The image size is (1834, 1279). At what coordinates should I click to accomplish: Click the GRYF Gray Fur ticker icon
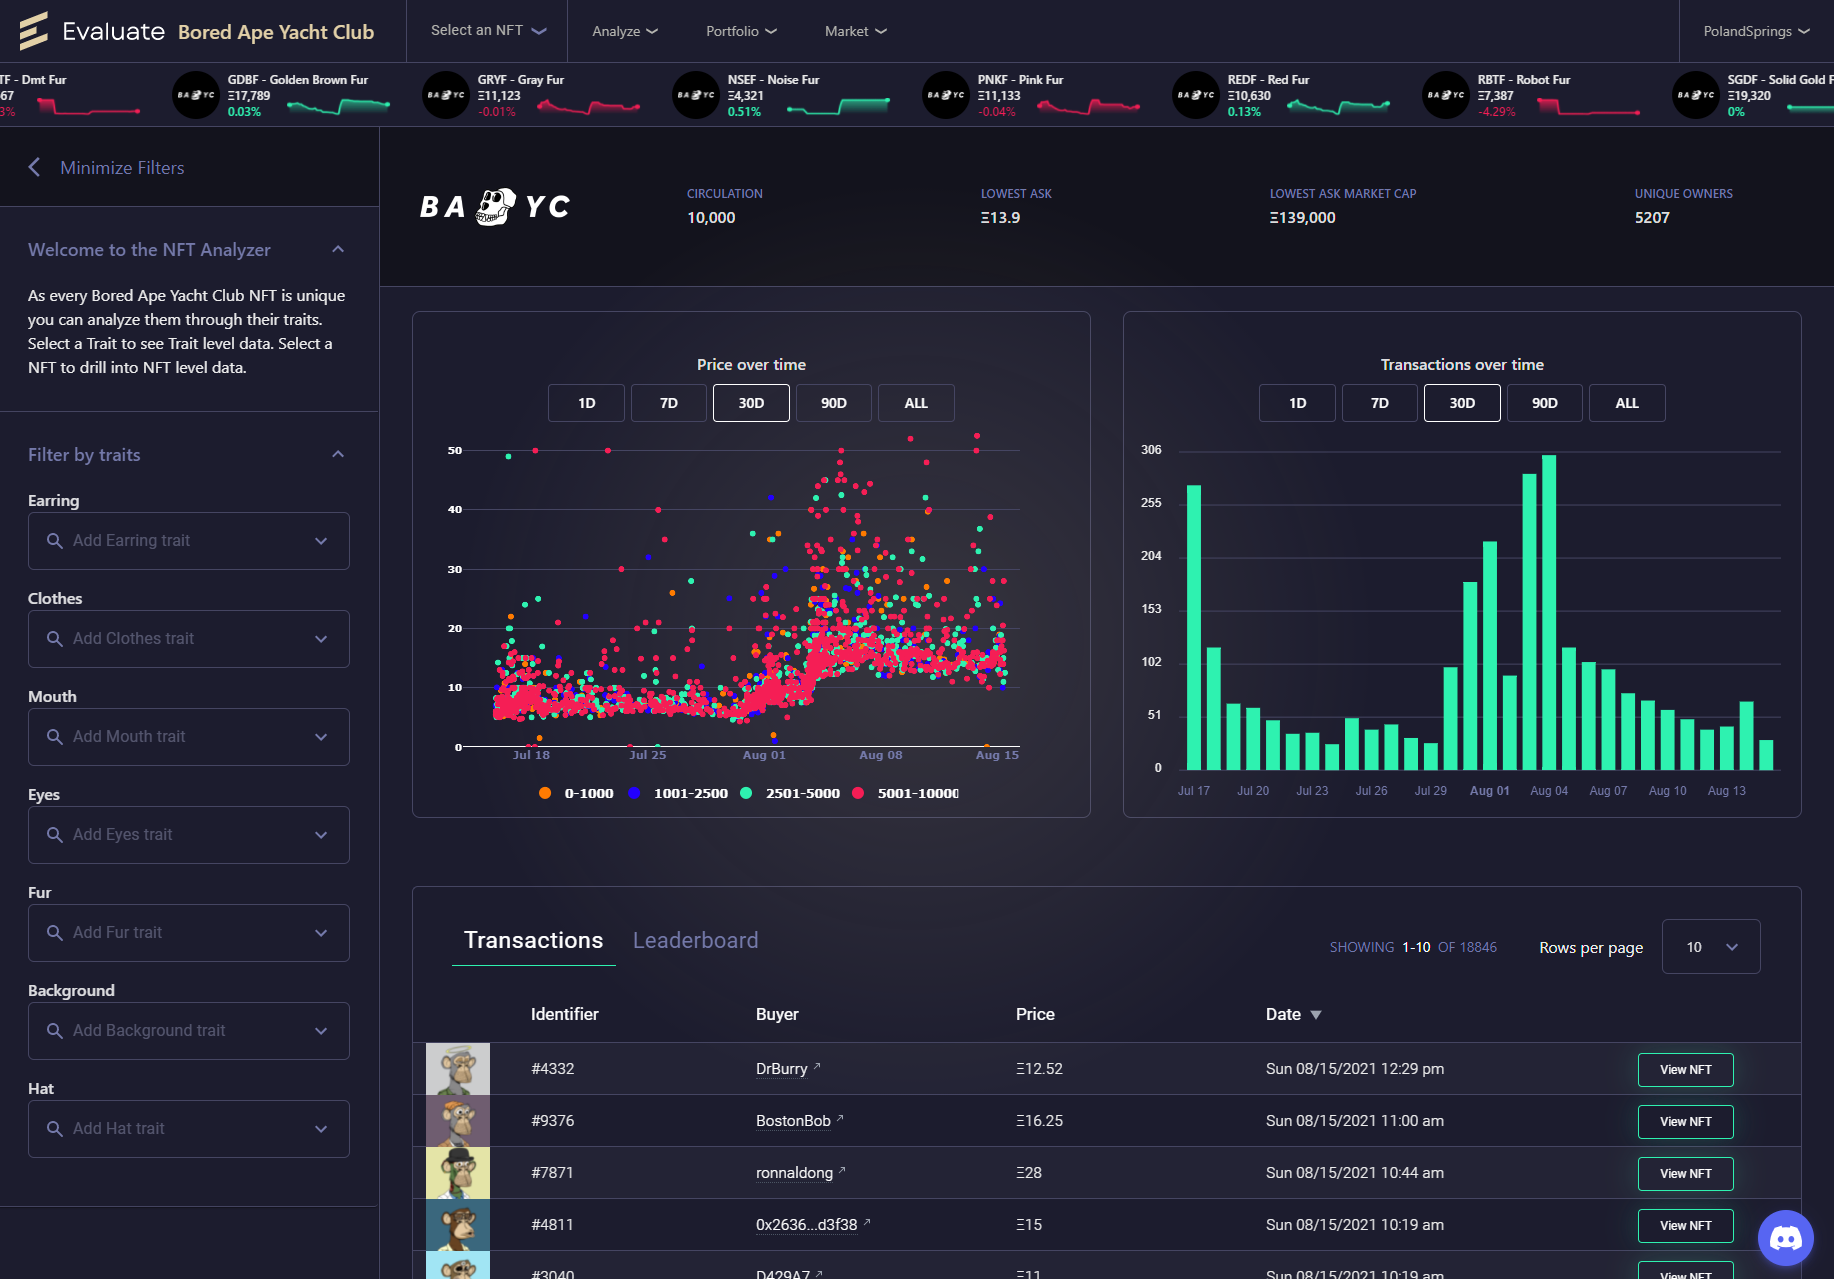446,95
